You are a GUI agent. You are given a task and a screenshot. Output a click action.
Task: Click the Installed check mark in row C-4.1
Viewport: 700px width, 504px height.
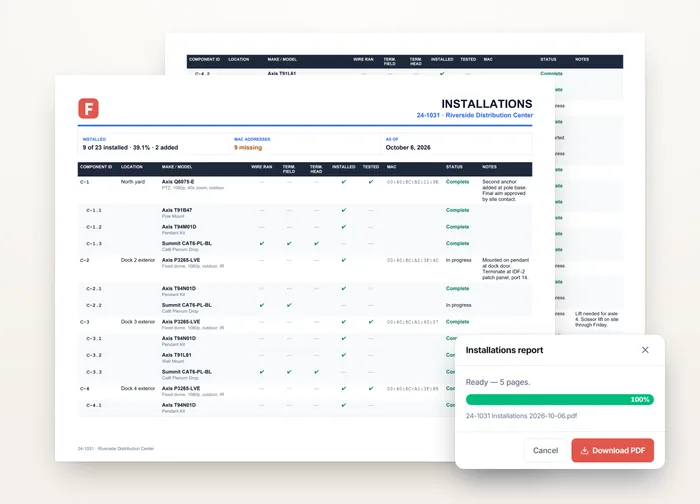[343, 405]
